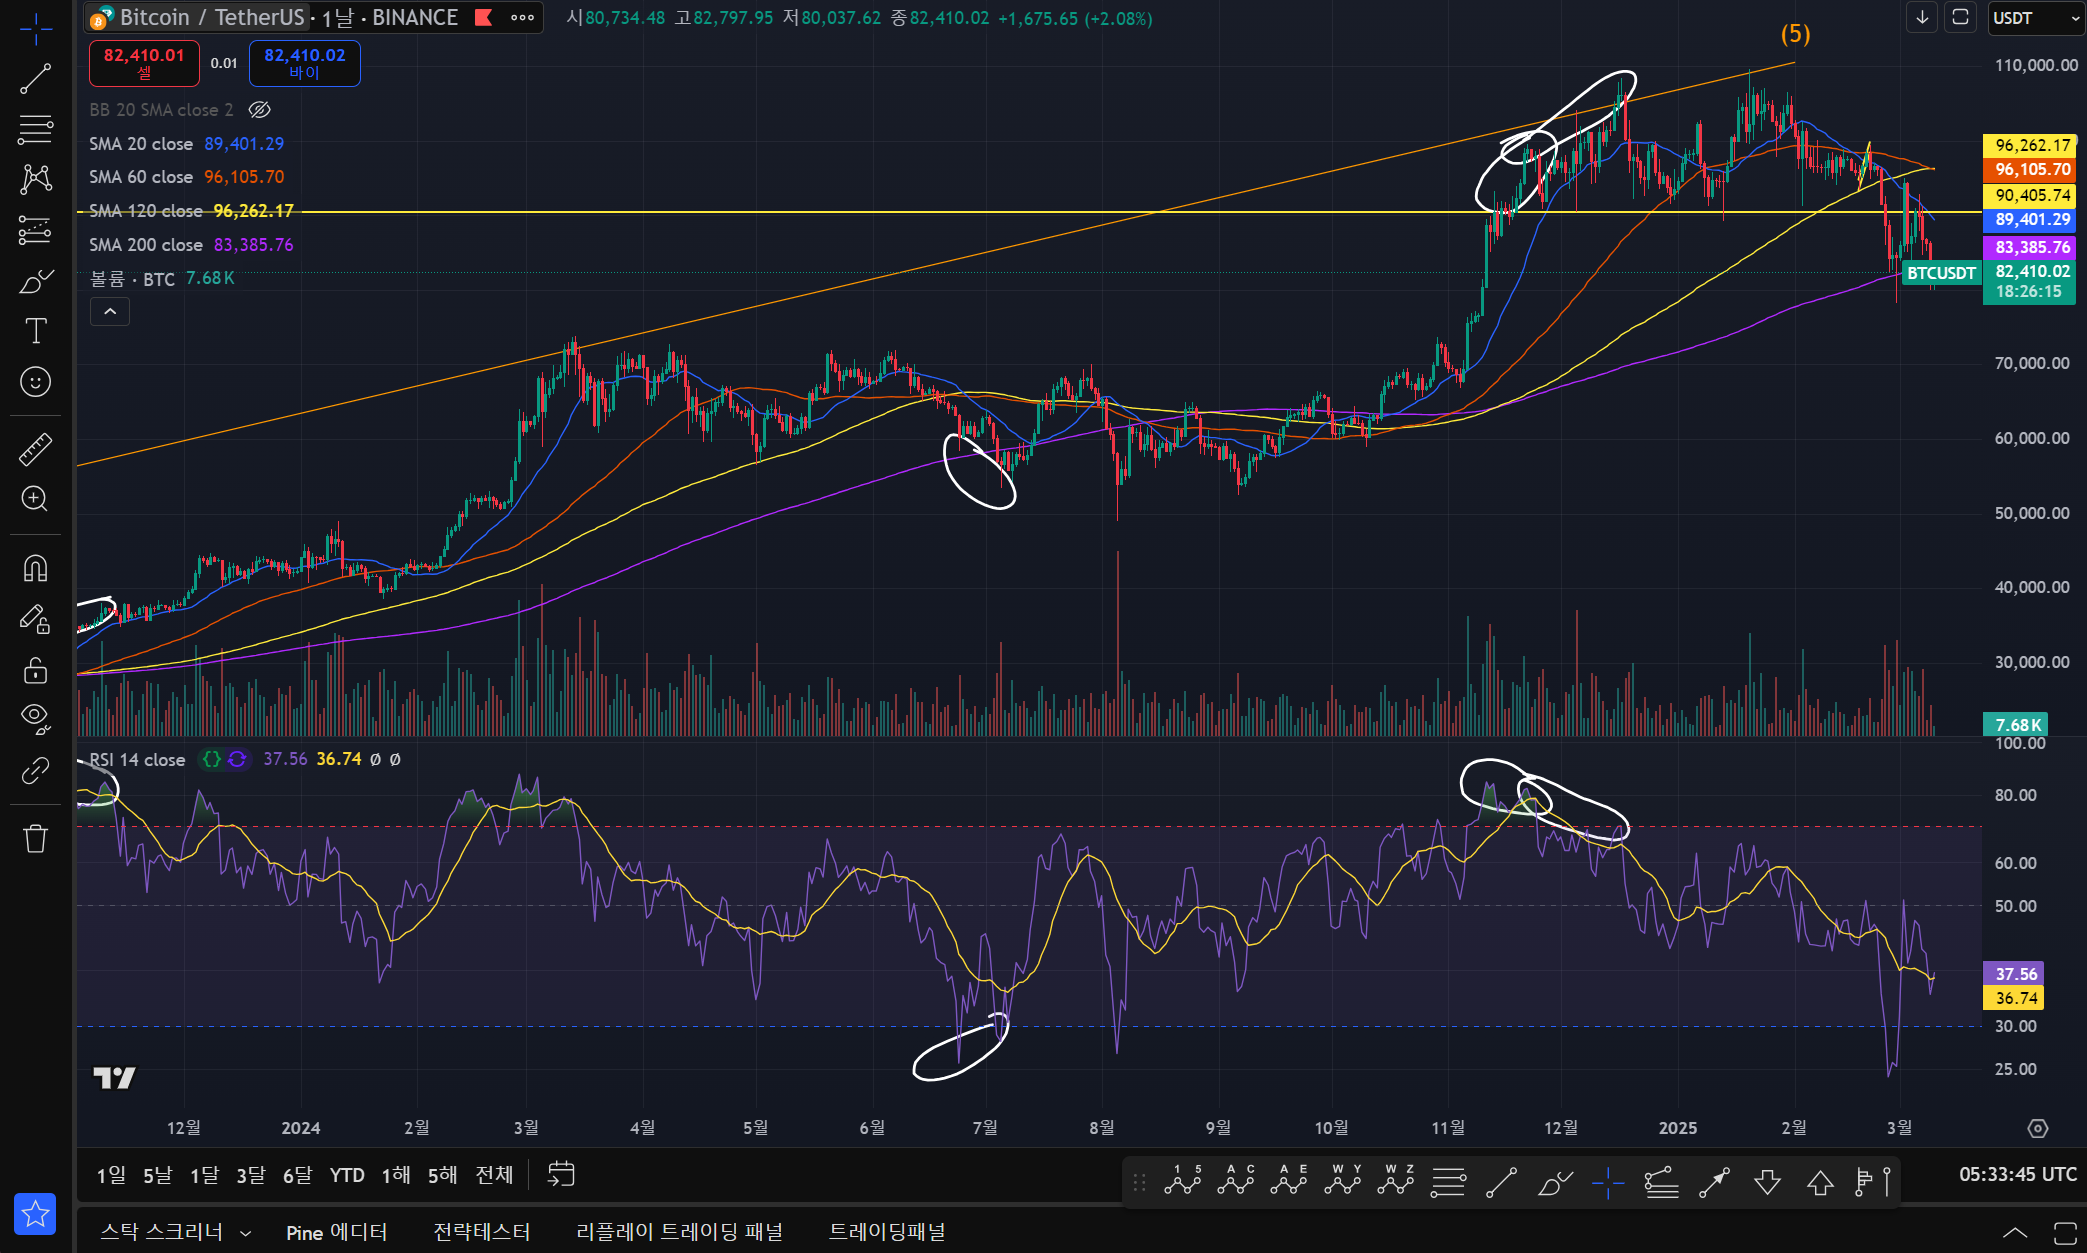Screen dimensions: 2087x1253
Task: Open the go-to-date calendar icon
Action: tap(561, 1174)
